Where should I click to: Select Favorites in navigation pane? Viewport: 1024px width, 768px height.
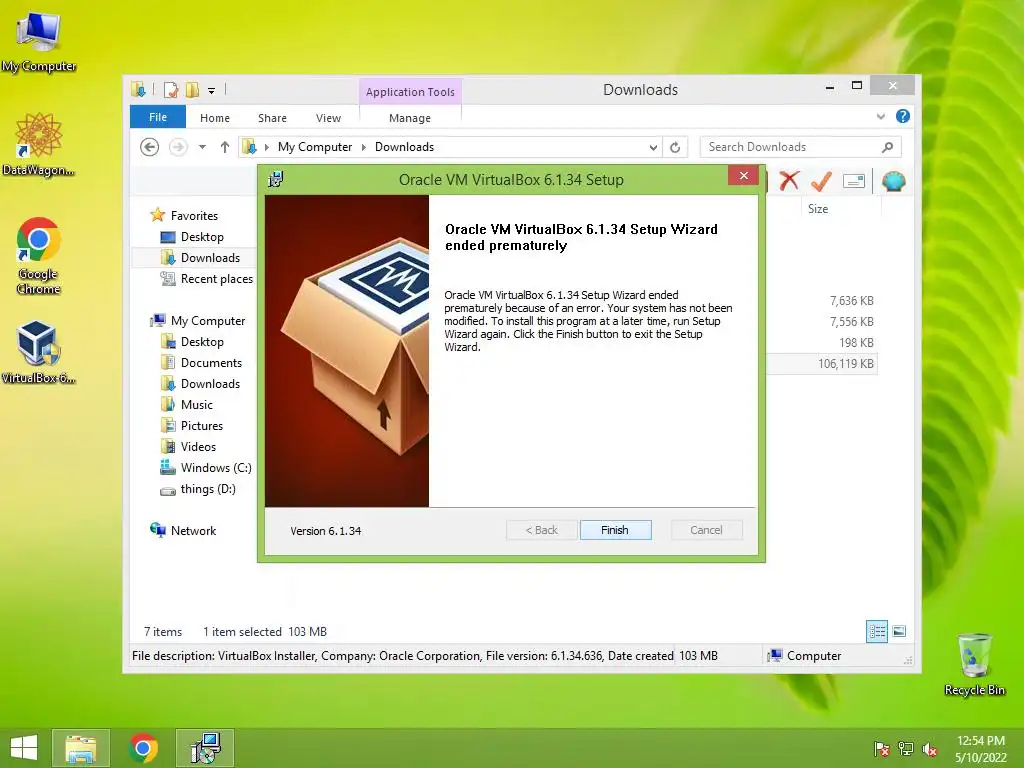(x=194, y=216)
